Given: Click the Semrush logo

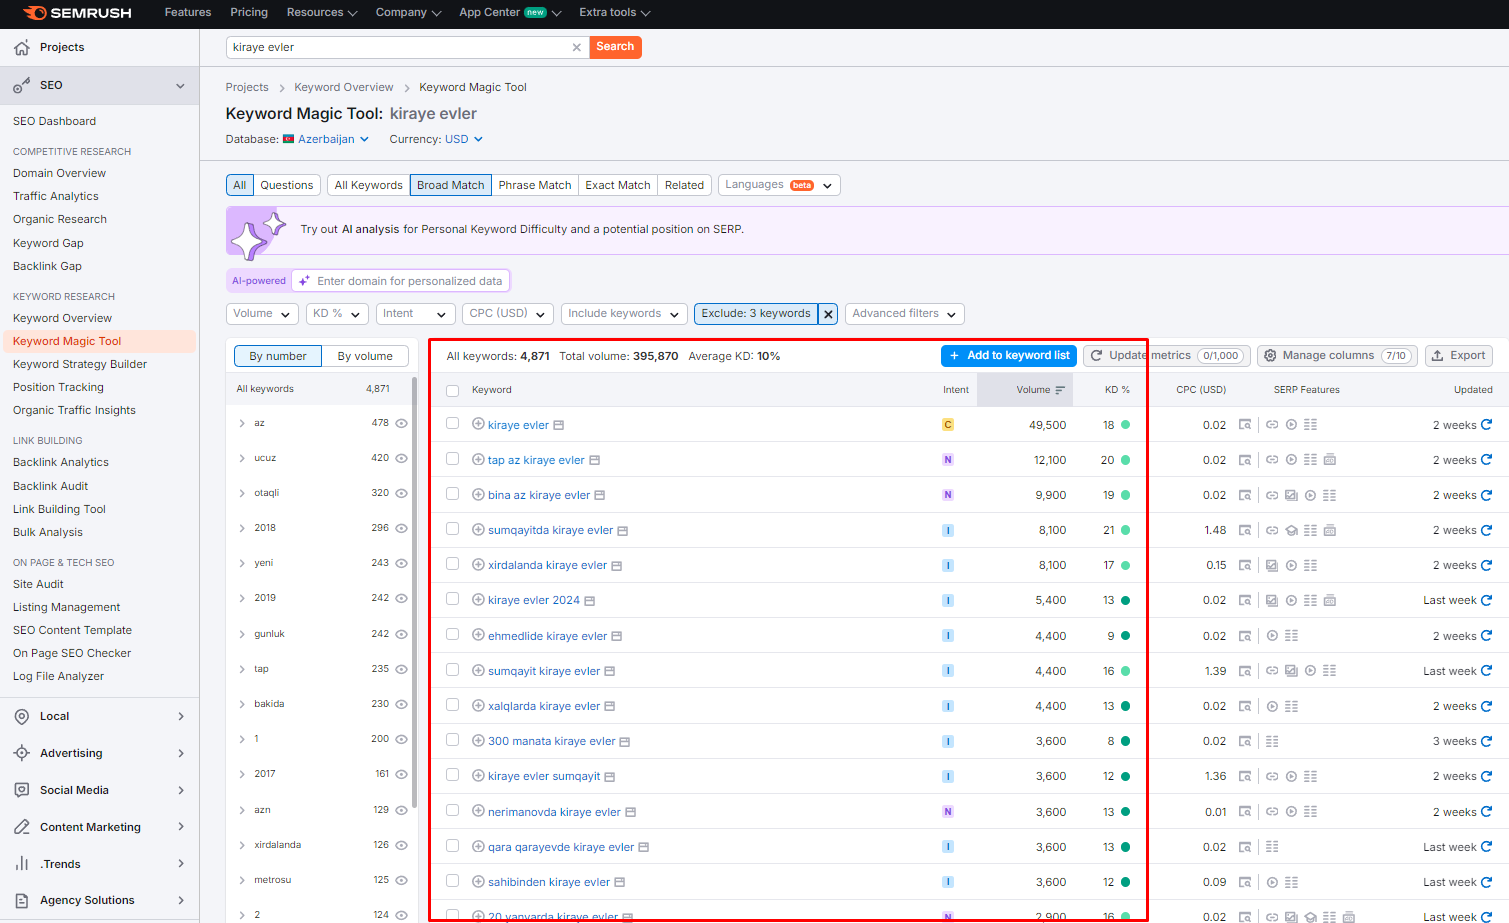Looking at the screenshot, I should pos(77,13).
